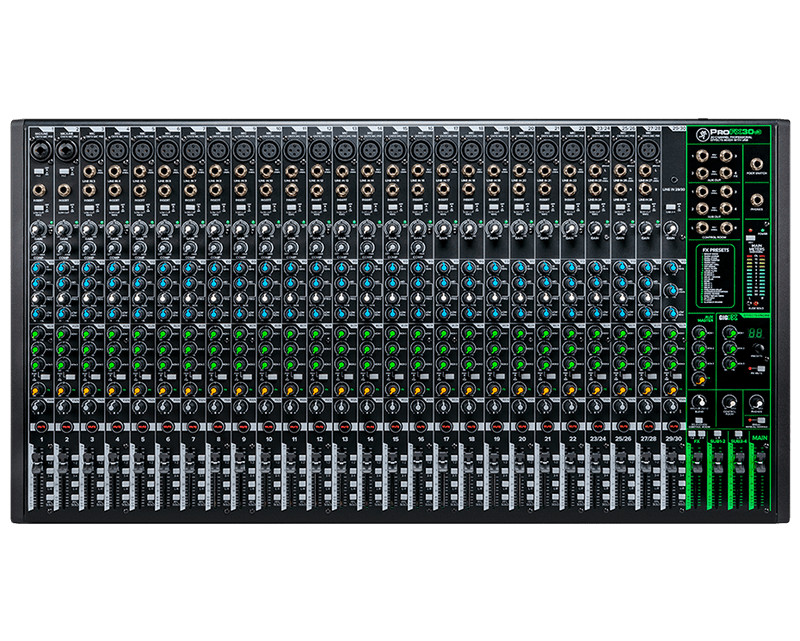
Task: Click the channel 1 pan knob
Action: click(x=38, y=408)
